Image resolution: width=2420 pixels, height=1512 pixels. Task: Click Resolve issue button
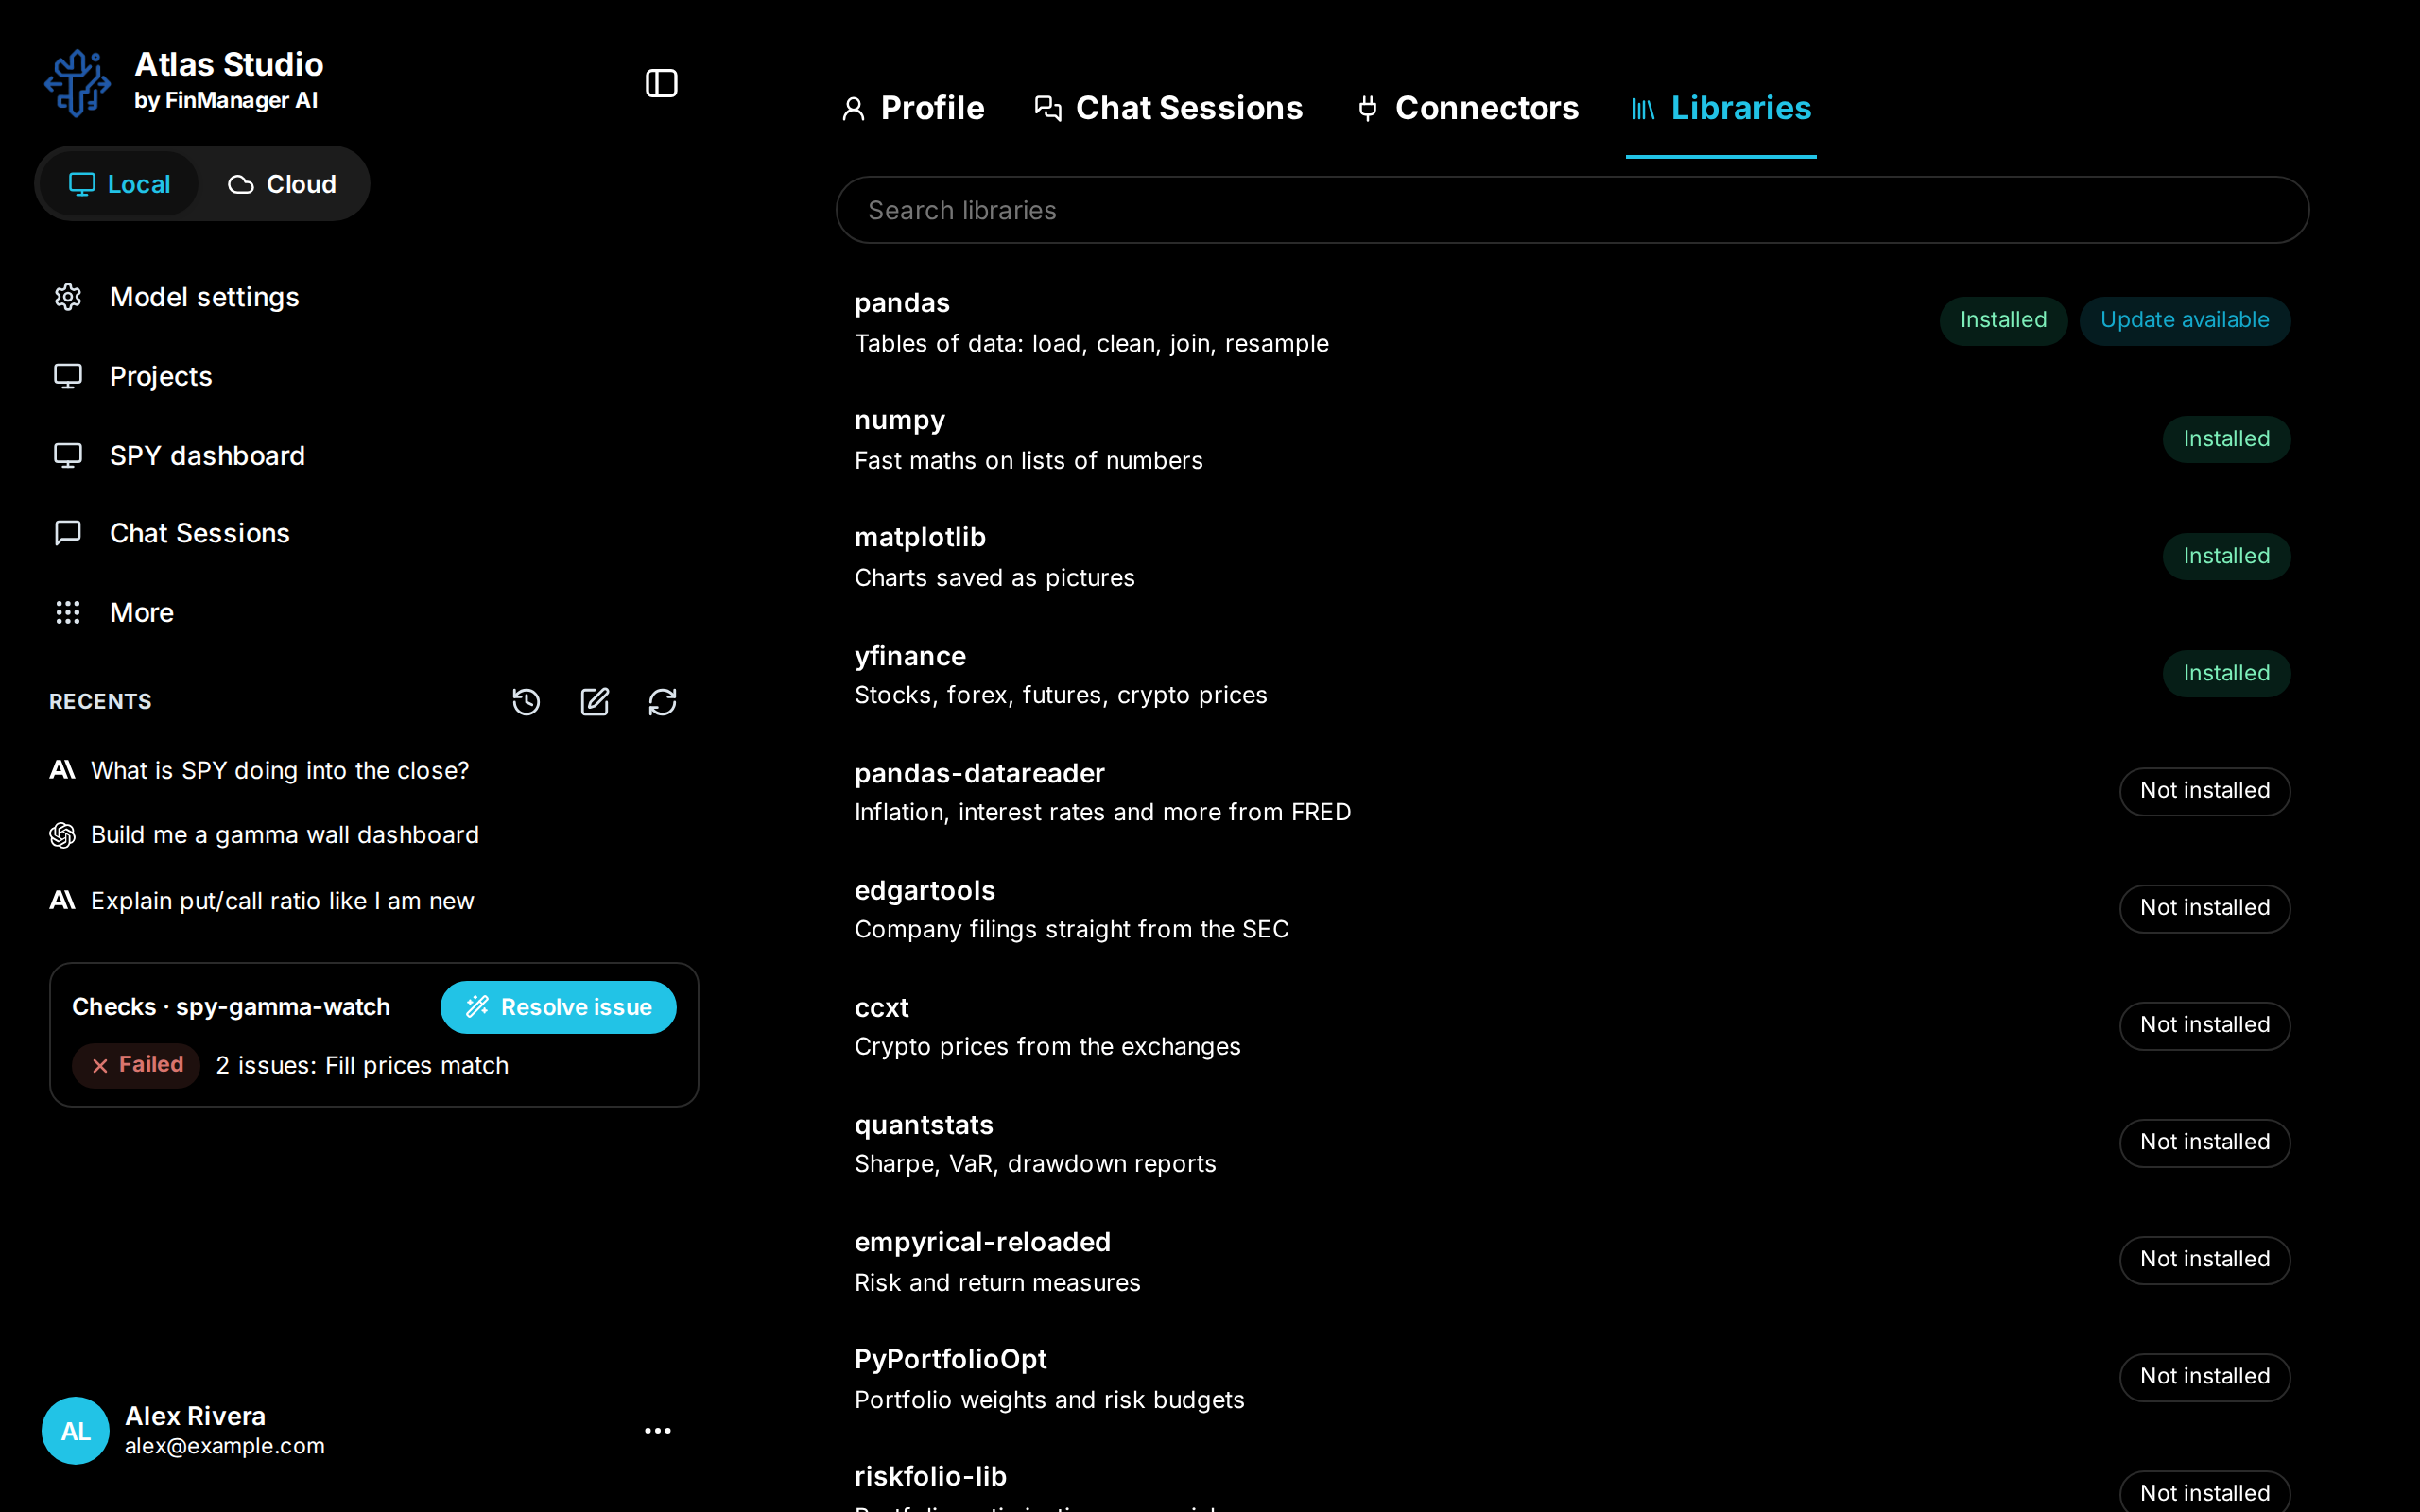point(558,1007)
